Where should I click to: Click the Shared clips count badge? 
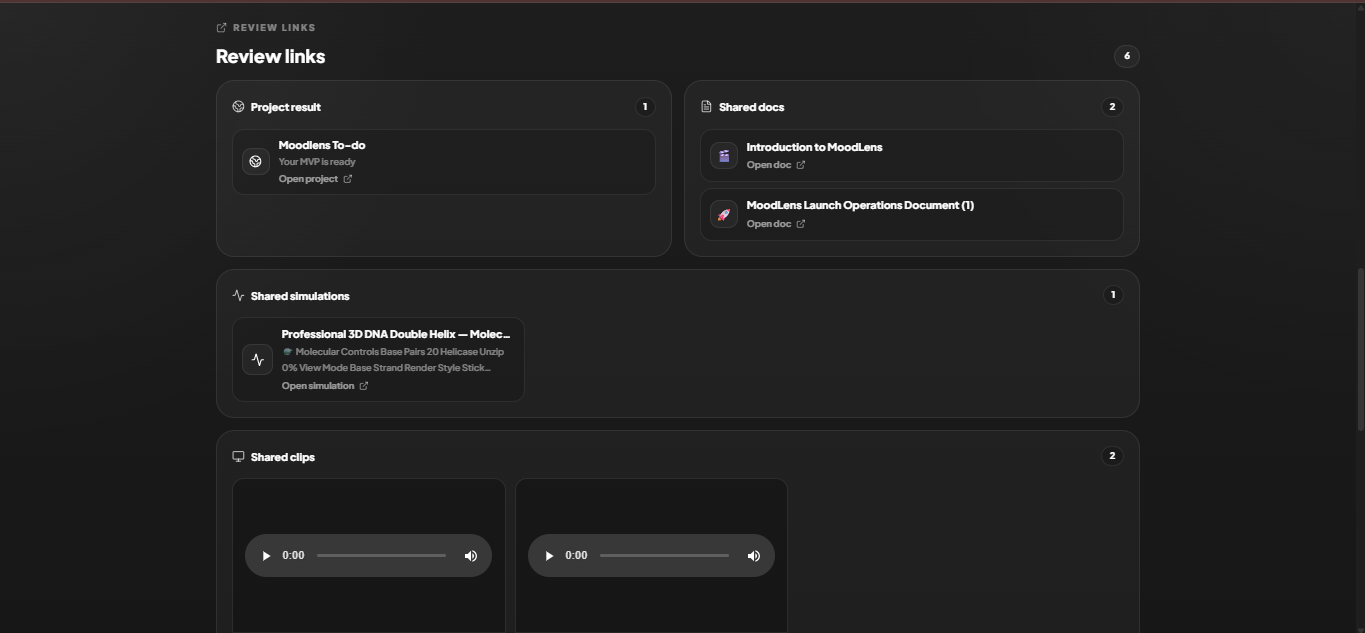pos(1112,456)
